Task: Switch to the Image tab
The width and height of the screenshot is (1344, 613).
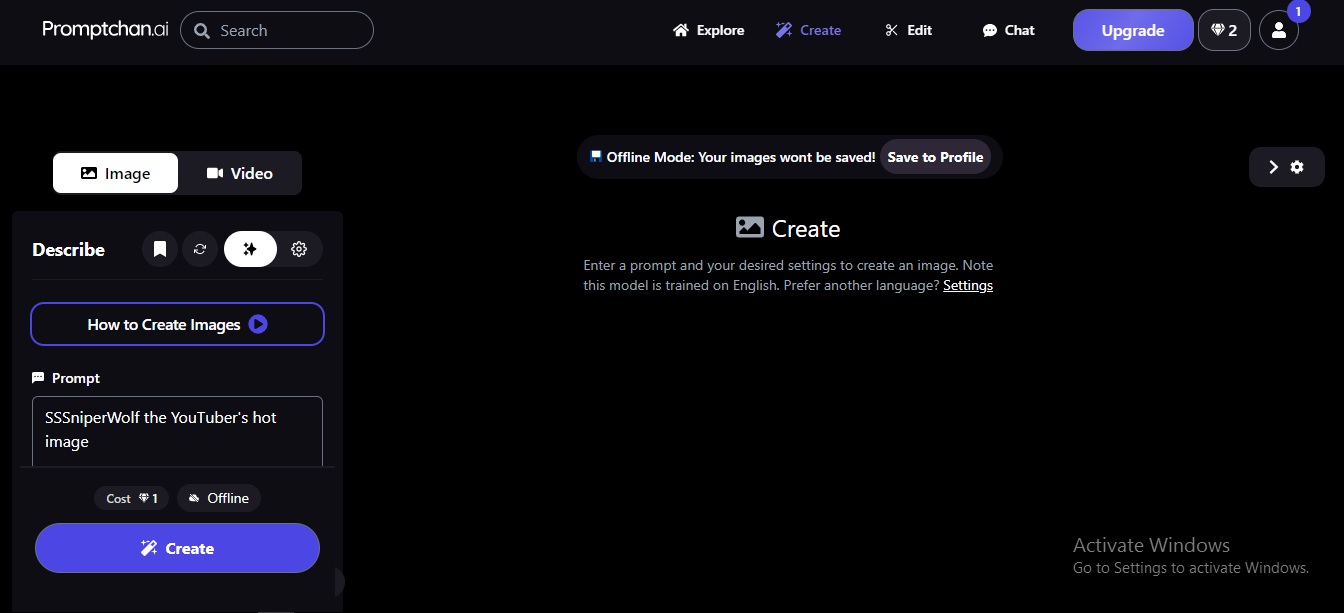Action: click(x=115, y=173)
